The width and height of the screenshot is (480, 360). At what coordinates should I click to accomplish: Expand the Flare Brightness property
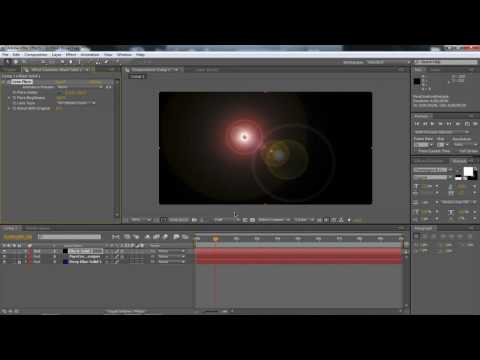click(9, 98)
